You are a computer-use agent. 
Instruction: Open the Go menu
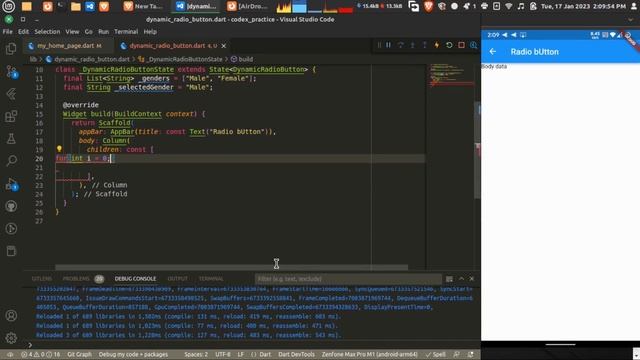coord(89,31)
